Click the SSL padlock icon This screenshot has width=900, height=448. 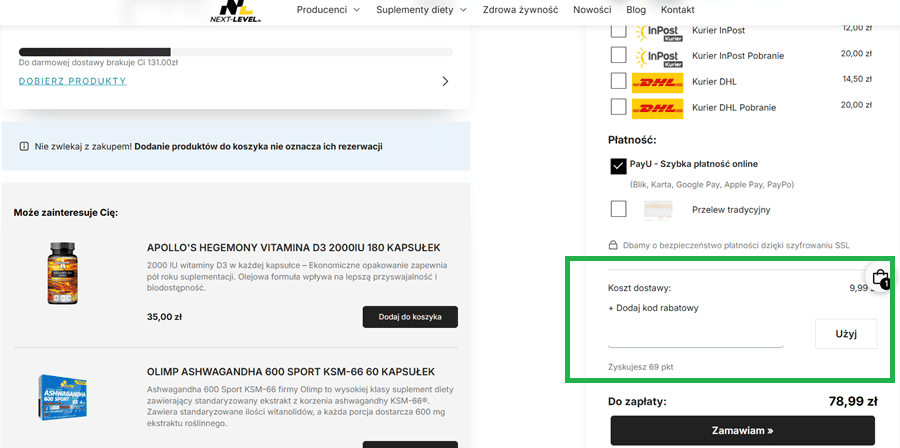612,246
